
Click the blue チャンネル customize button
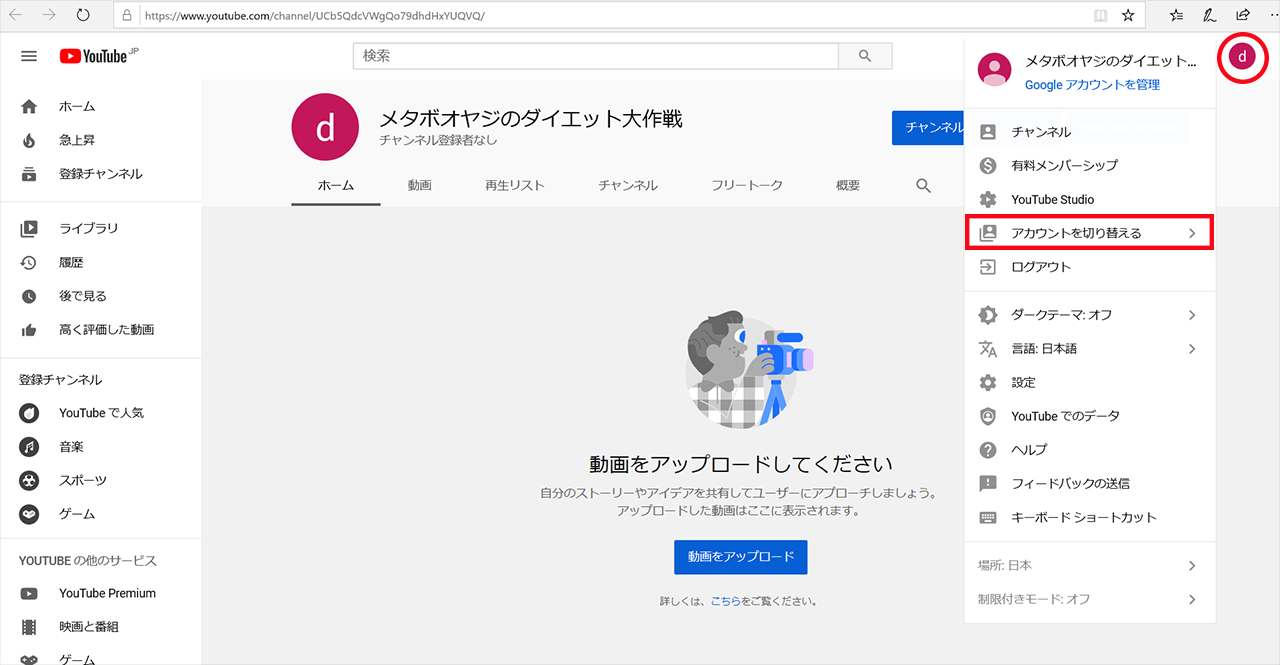point(928,128)
